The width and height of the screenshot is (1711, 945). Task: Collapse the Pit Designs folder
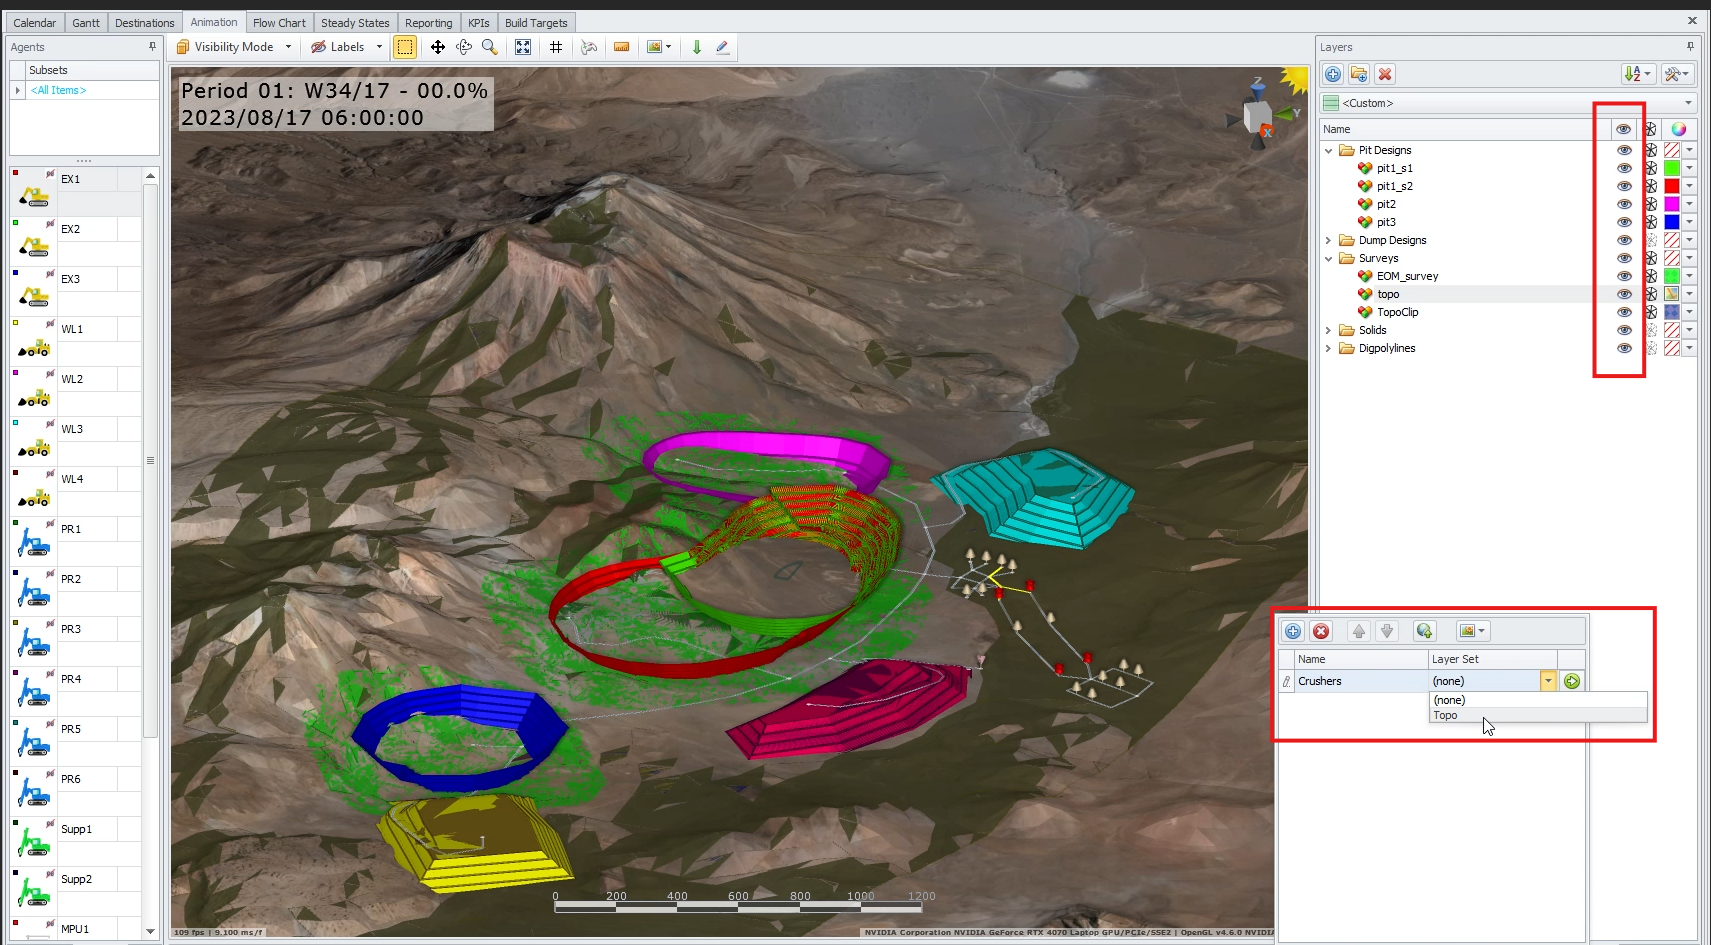tap(1328, 150)
